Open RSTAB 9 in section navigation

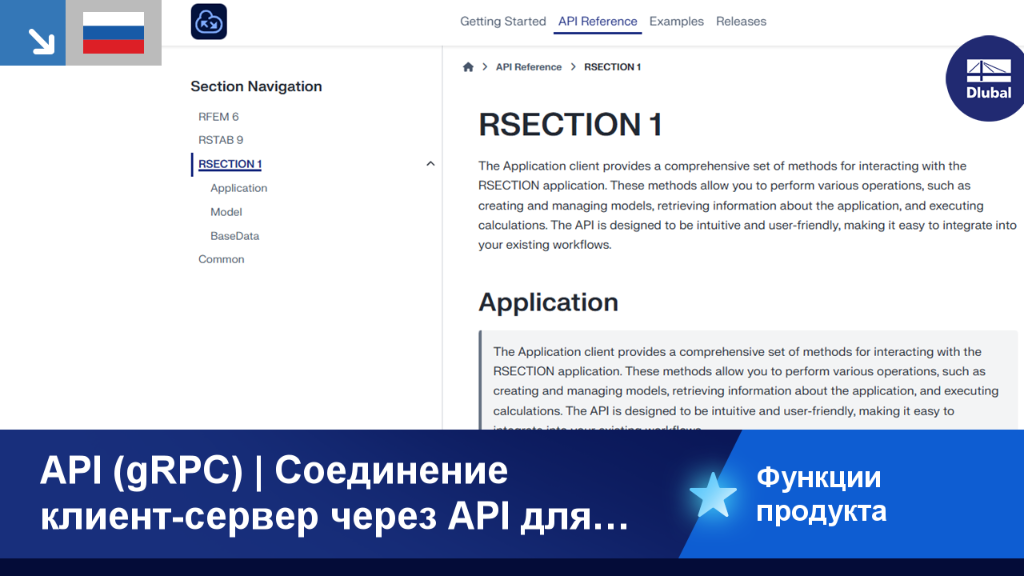click(x=221, y=140)
